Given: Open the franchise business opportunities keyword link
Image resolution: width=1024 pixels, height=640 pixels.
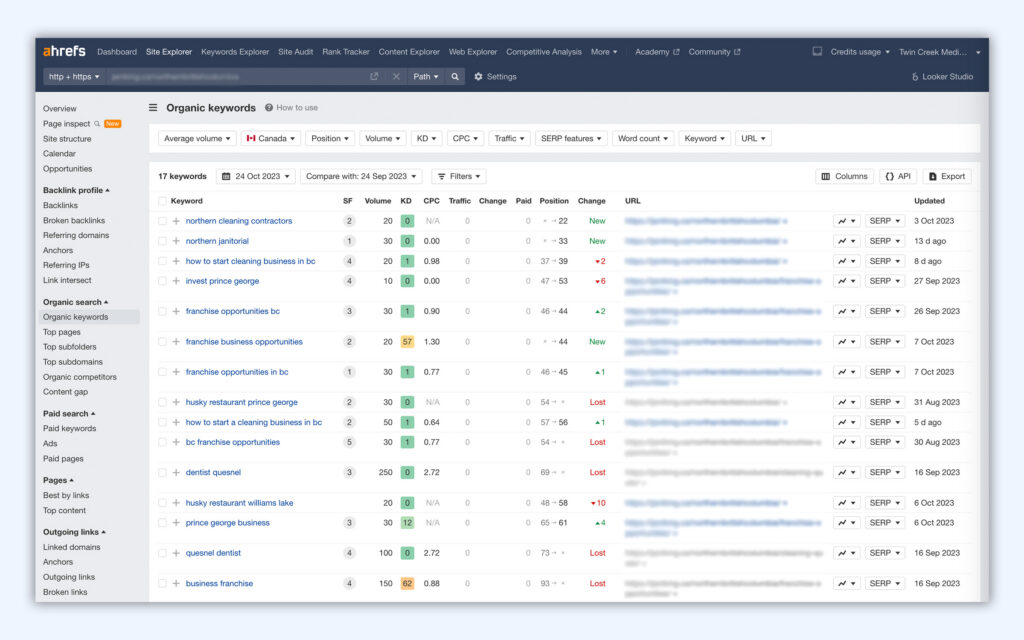Looking at the screenshot, I should pyautogui.click(x=244, y=342).
